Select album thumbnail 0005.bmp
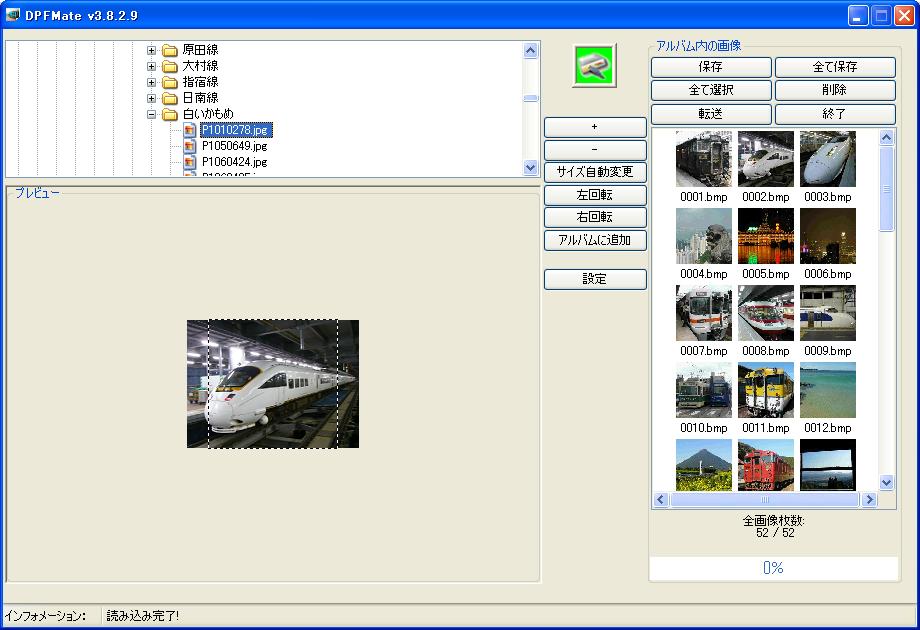Screen dimensions: 920x630 pos(766,236)
